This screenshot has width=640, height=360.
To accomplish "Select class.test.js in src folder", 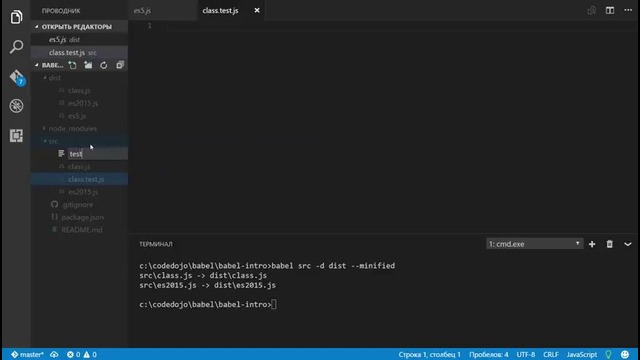I will (x=80, y=179).
